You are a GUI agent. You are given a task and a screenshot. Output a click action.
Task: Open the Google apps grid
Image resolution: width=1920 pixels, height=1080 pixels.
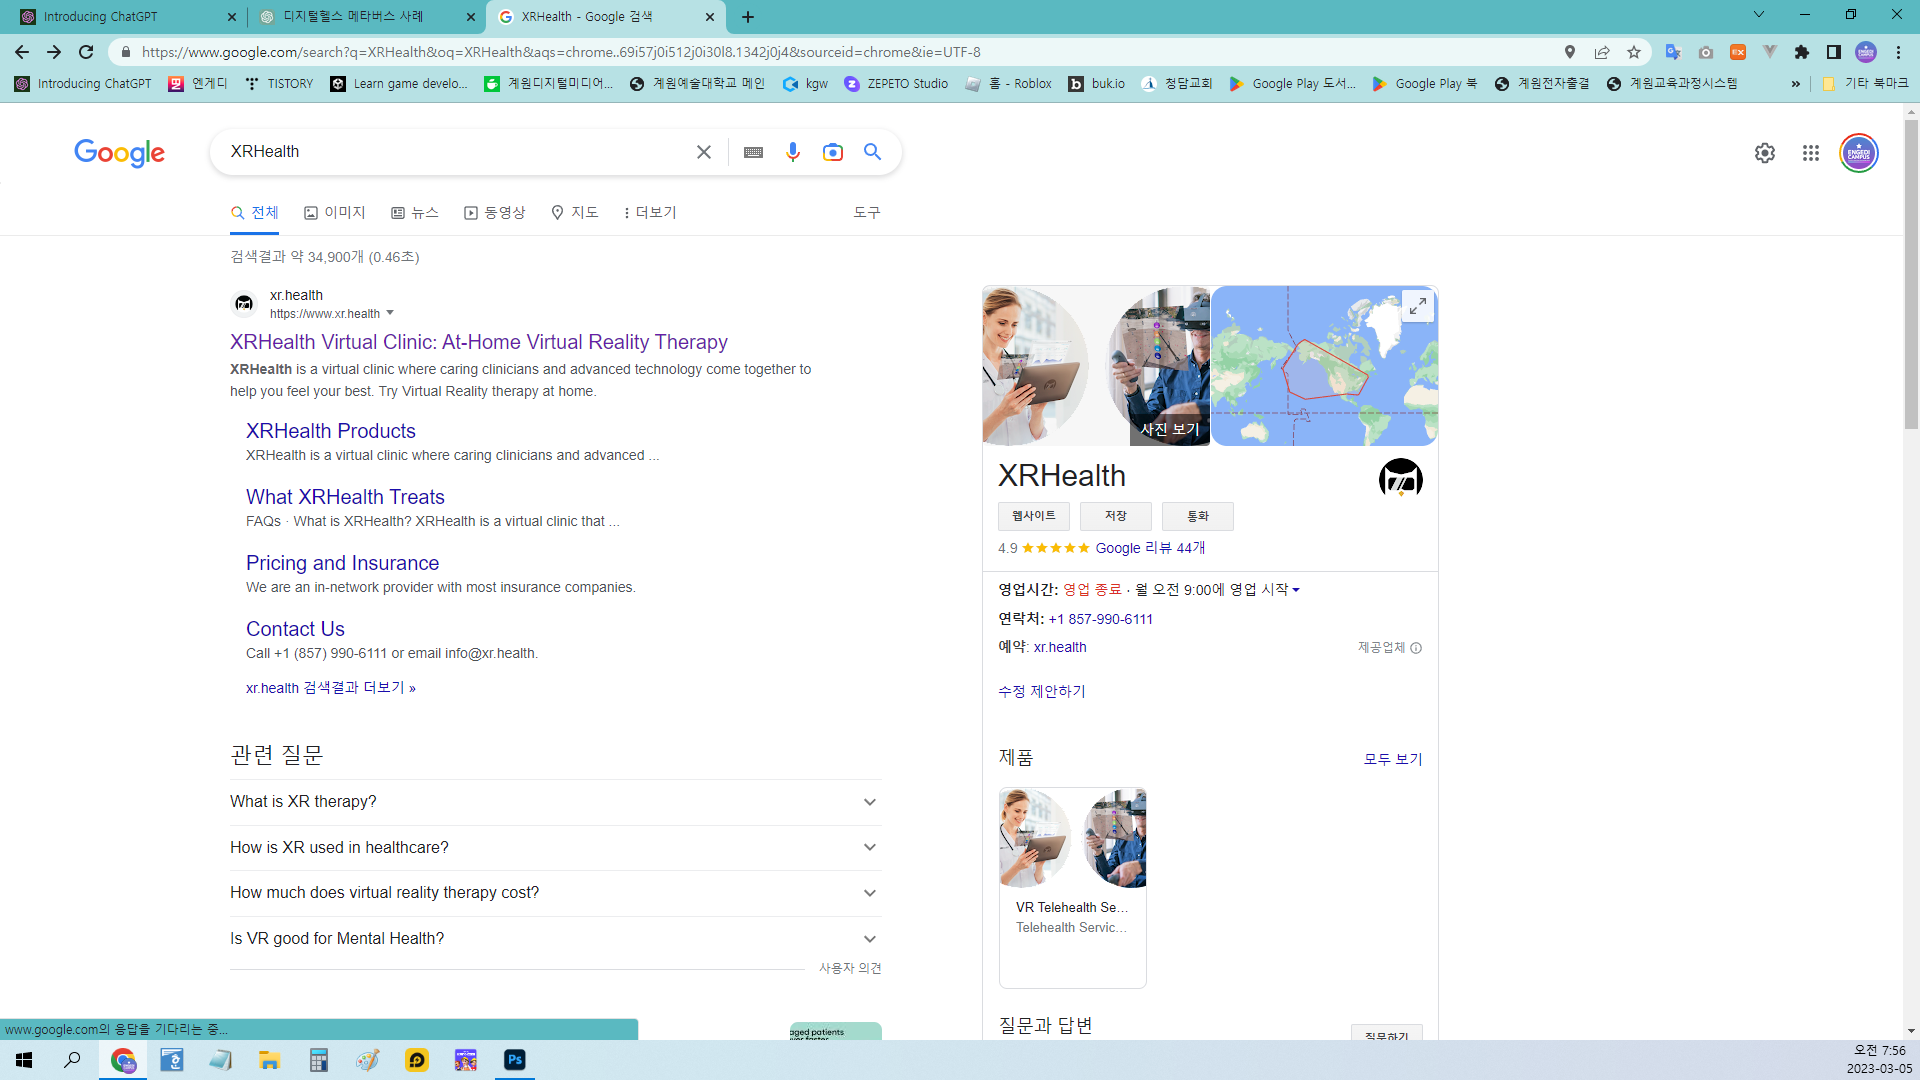(1811, 153)
